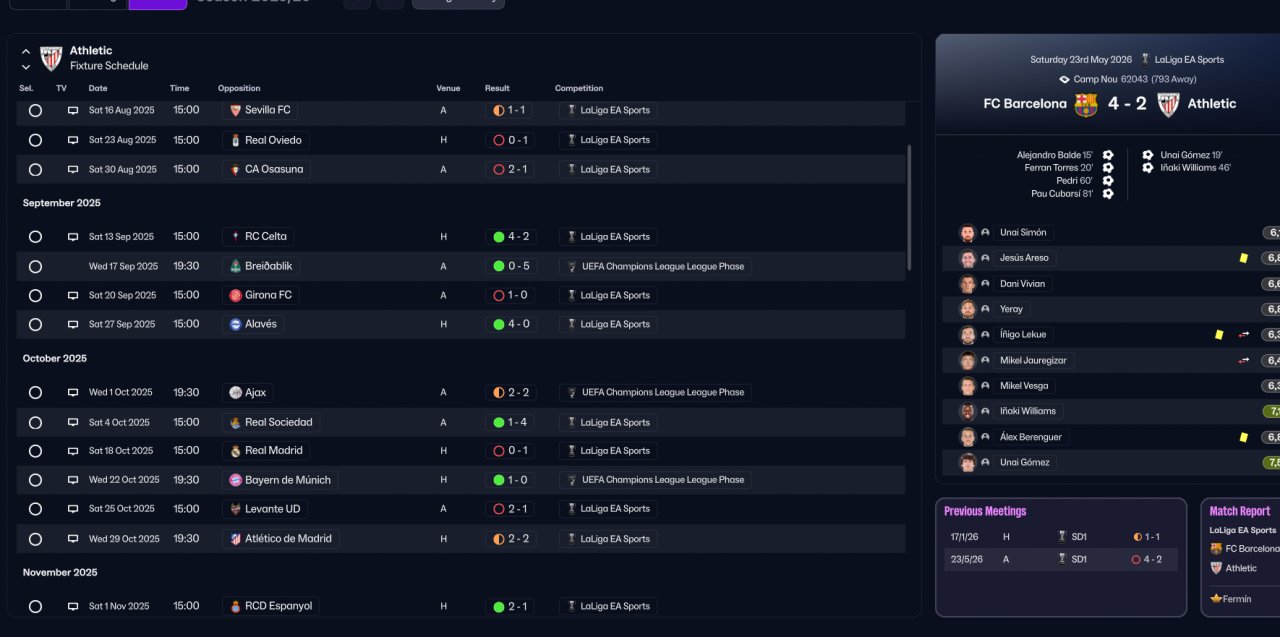Click Yeray's face thumbnail
This screenshot has width=1280, height=637.
coord(967,309)
